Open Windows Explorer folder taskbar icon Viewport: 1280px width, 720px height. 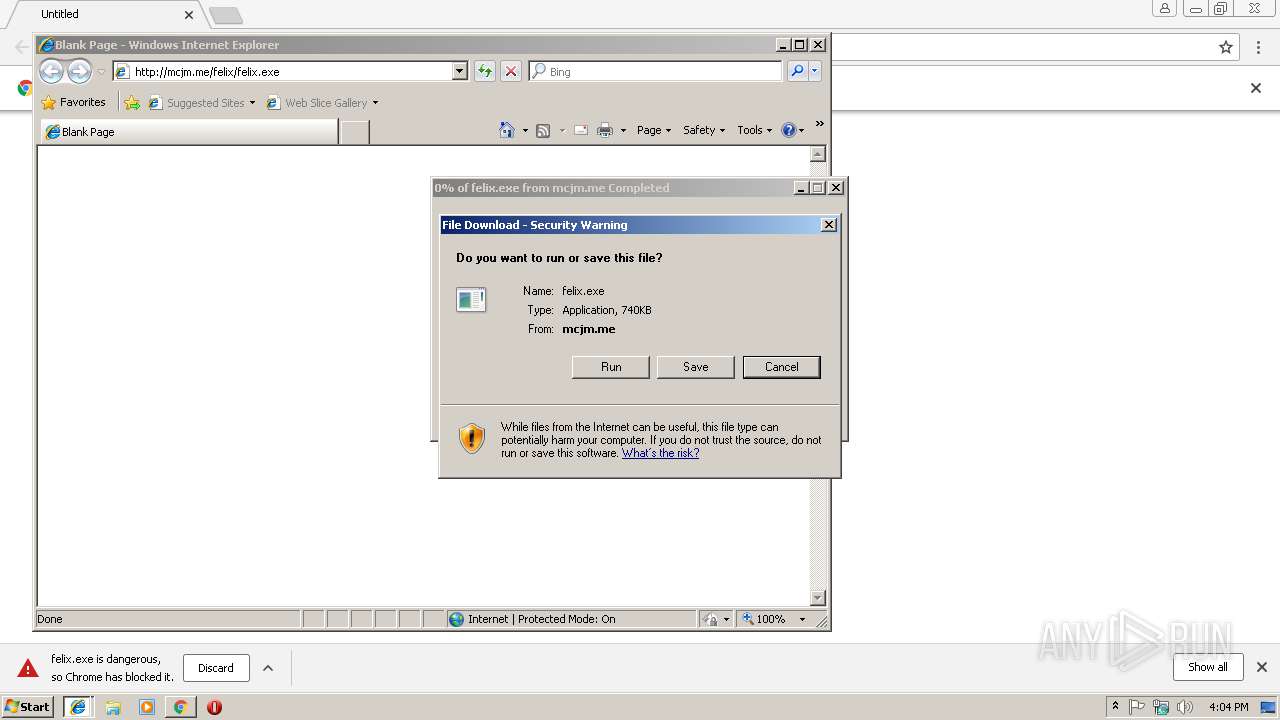113,707
